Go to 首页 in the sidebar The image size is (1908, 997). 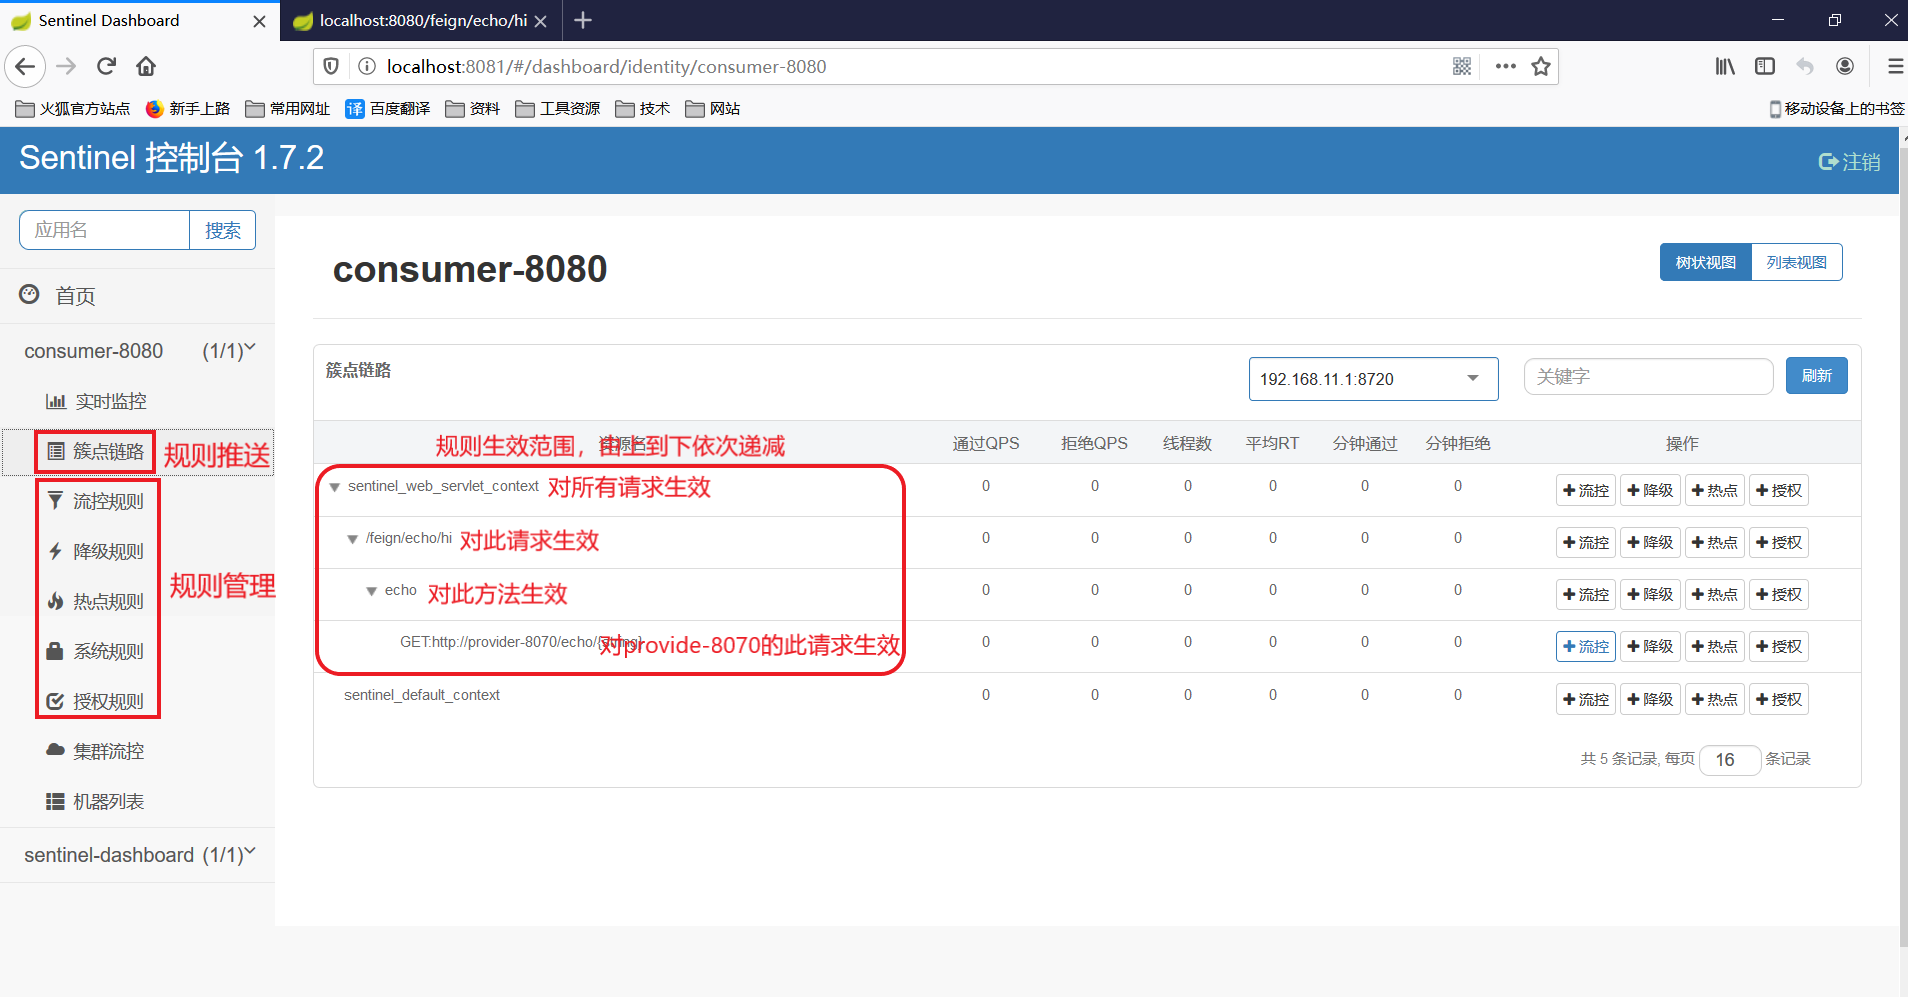pos(58,296)
